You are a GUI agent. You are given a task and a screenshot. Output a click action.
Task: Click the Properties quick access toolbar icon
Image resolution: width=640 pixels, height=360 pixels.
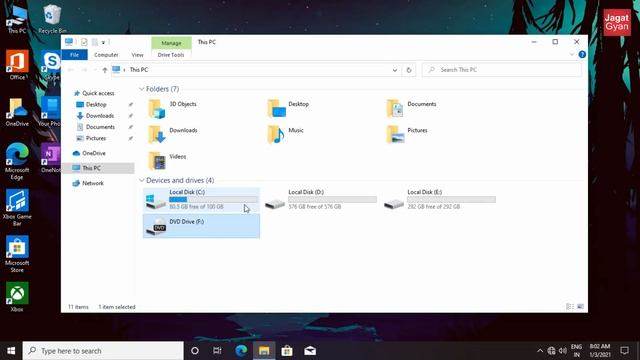tap(84, 42)
